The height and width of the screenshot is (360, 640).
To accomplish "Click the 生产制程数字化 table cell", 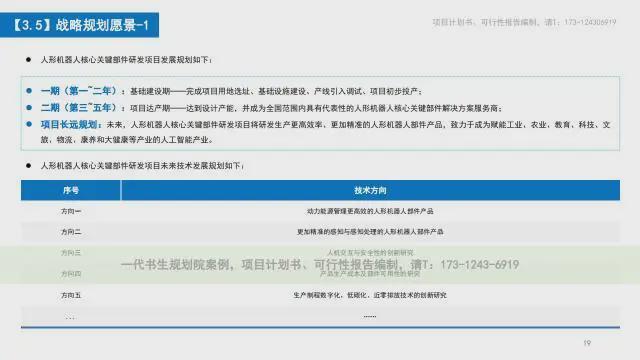I will click(370, 295).
